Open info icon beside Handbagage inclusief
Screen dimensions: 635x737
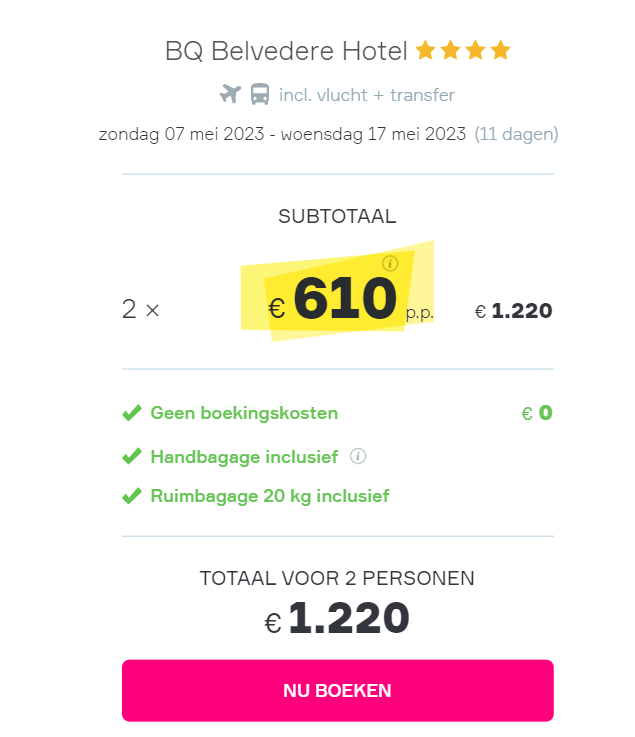tap(358, 456)
